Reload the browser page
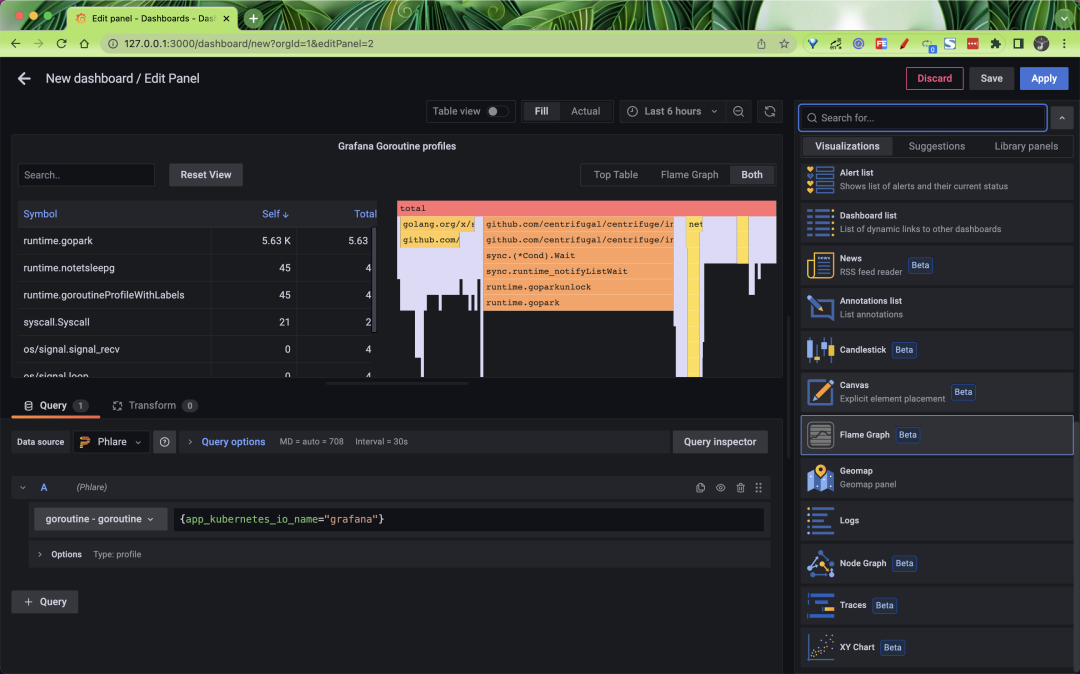The width and height of the screenshot is (1080, 674). click(61, 43)
